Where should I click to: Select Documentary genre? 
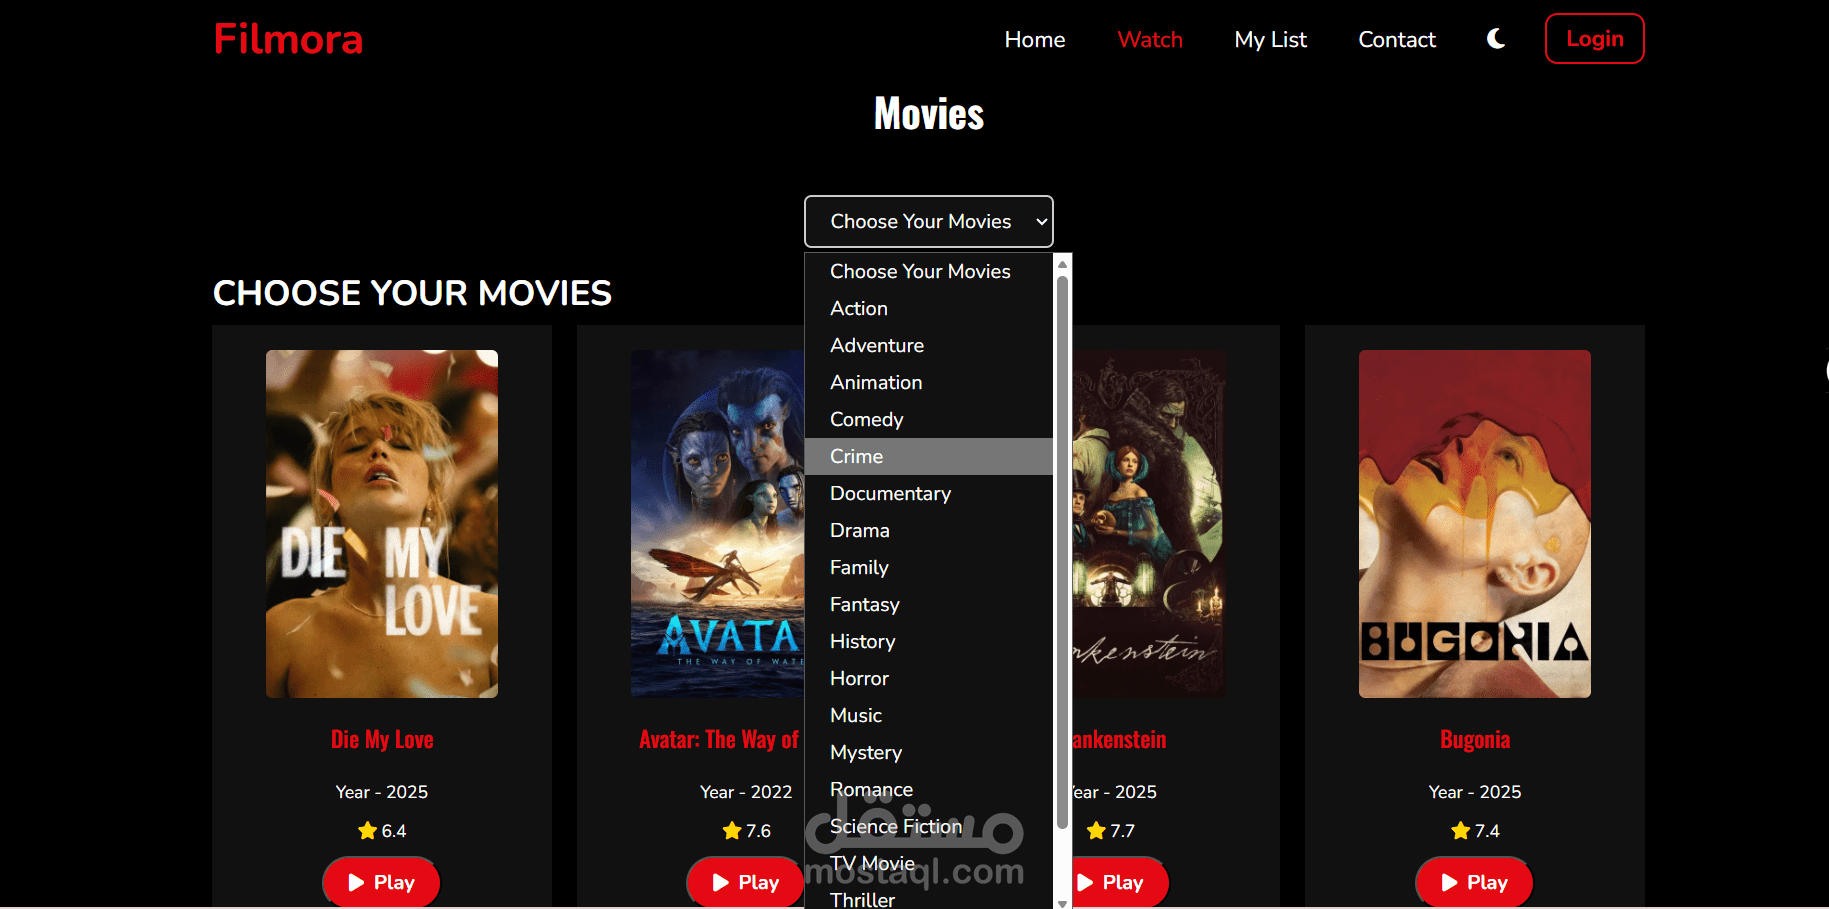click(929, 493)
